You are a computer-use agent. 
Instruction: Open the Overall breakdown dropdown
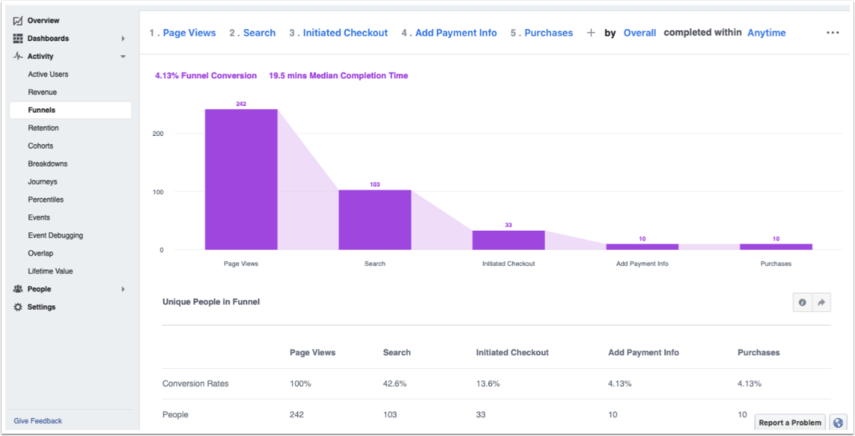pyautogui.click(x=639, y=33)
